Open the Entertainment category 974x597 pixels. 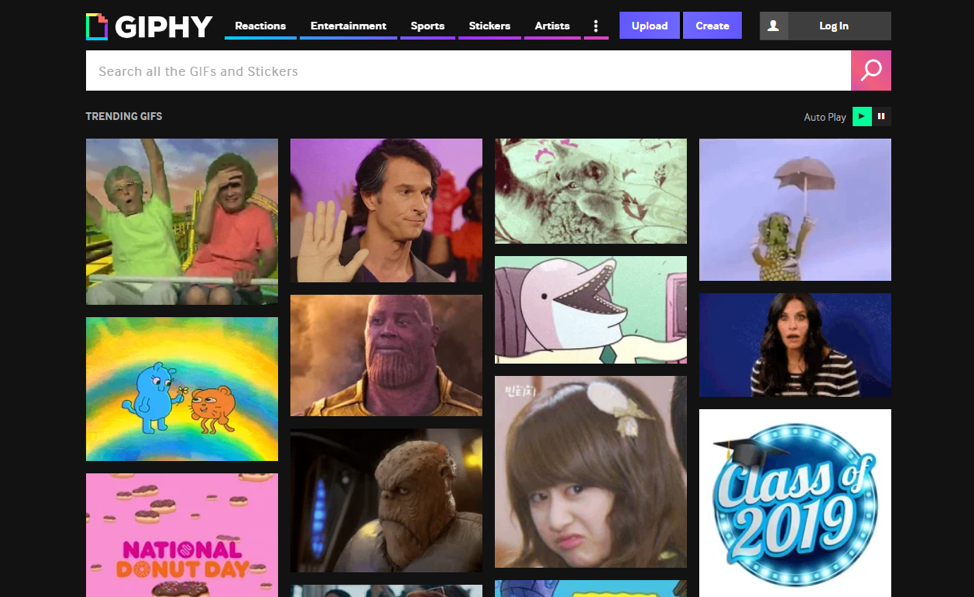(348, 26)
